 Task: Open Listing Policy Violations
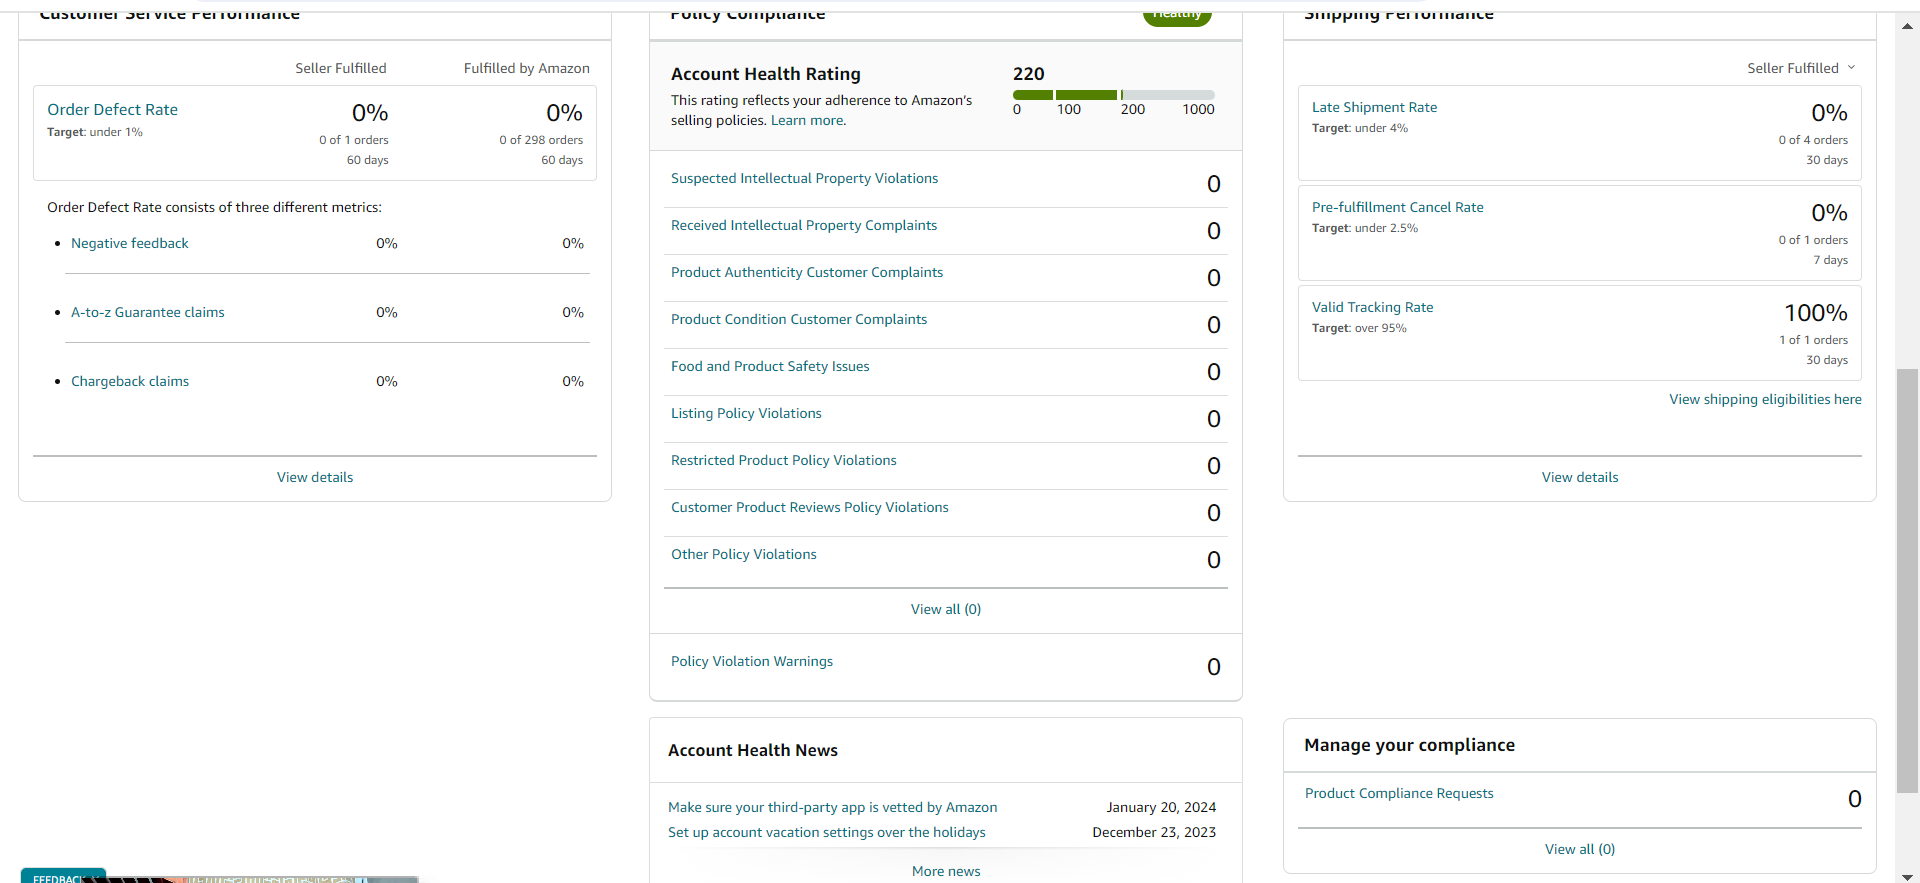click(746, 413)
